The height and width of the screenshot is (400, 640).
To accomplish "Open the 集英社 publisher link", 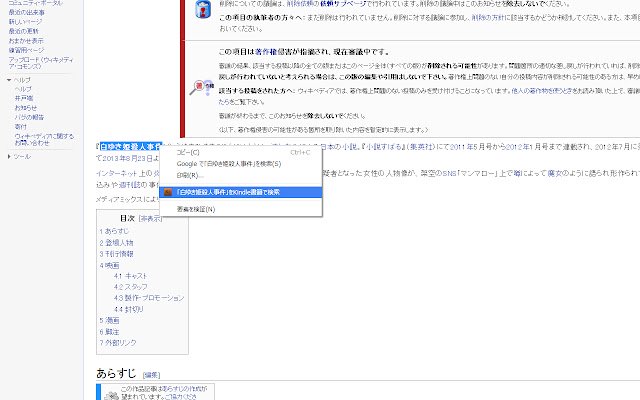I will pyautogui.click(x=421, y=147).
